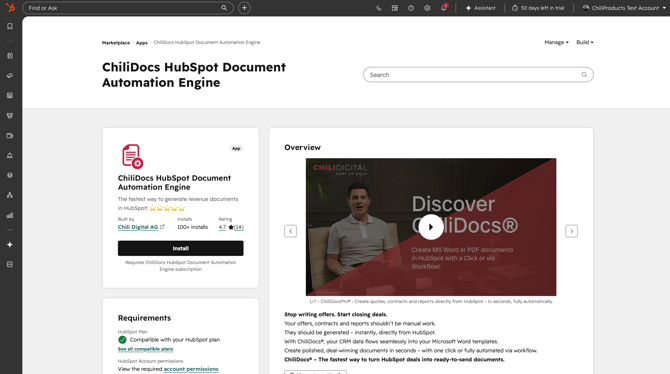Open the phone calling icon

379,8
